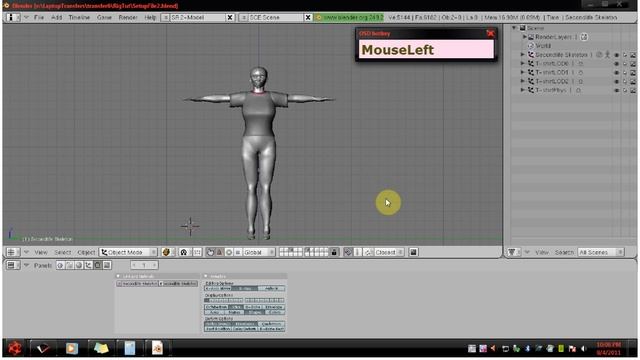Switch to the Object context icon in Panels

click(x=88, y=265)
